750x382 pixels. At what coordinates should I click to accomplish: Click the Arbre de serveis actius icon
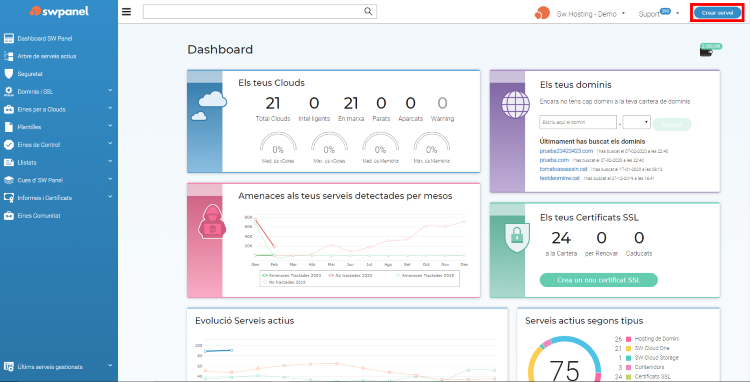(x=9, y=56)
